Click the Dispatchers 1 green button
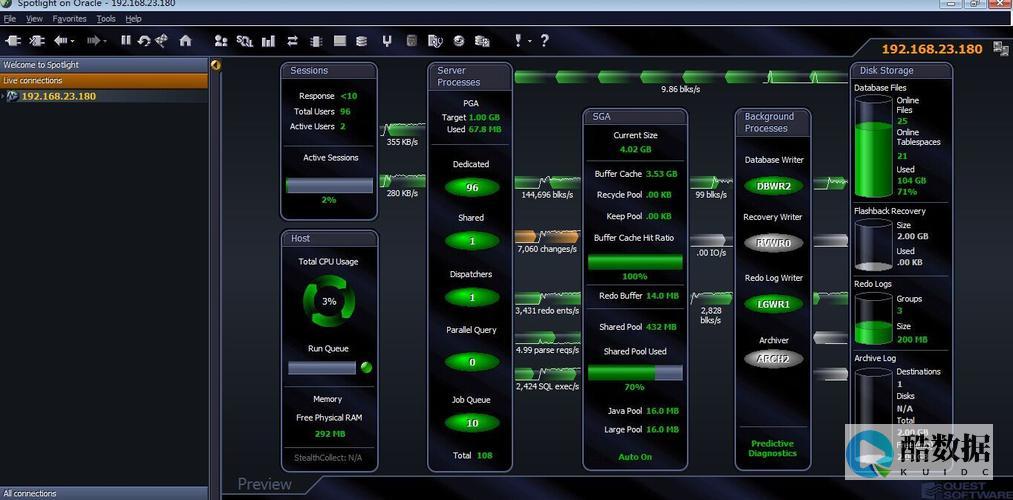This screenshot has width=1013, height=500. [472, 297]
